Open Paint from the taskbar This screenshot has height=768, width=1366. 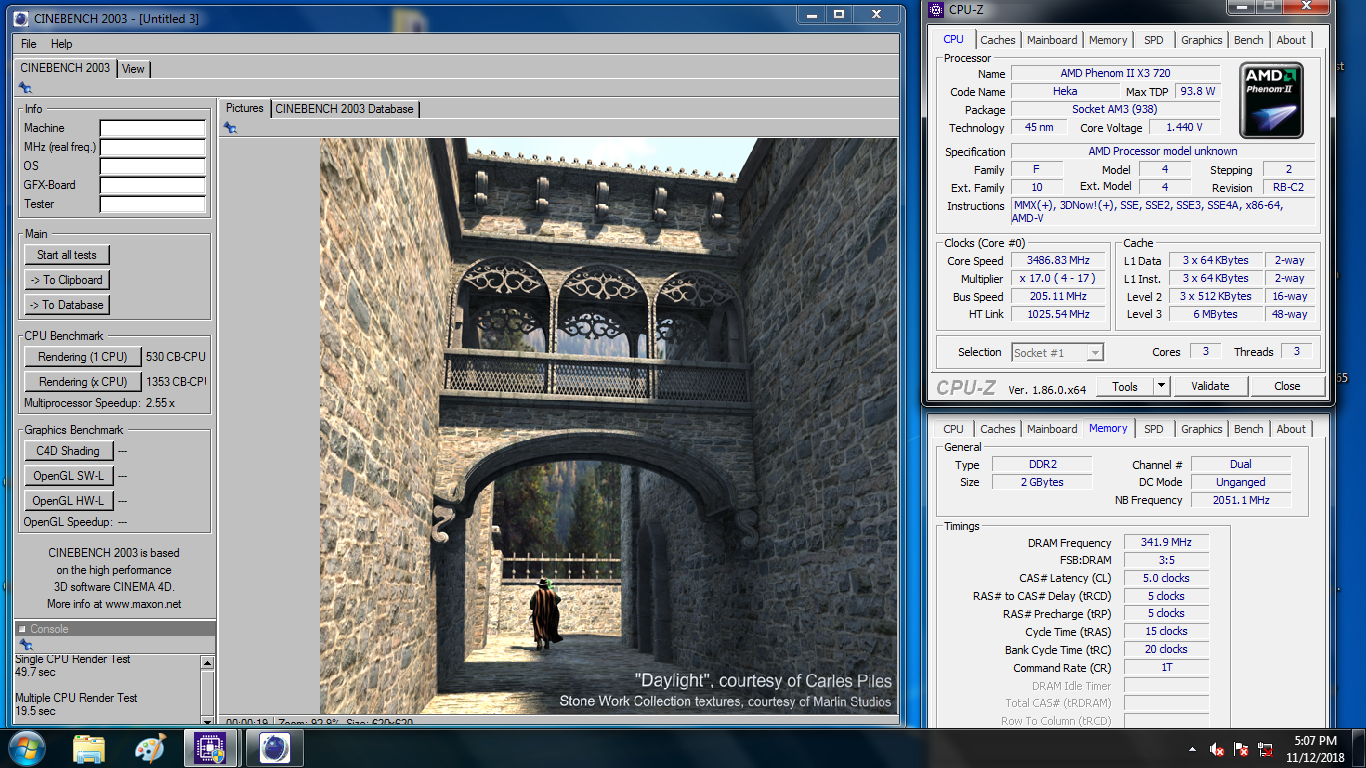click(150, 748)
